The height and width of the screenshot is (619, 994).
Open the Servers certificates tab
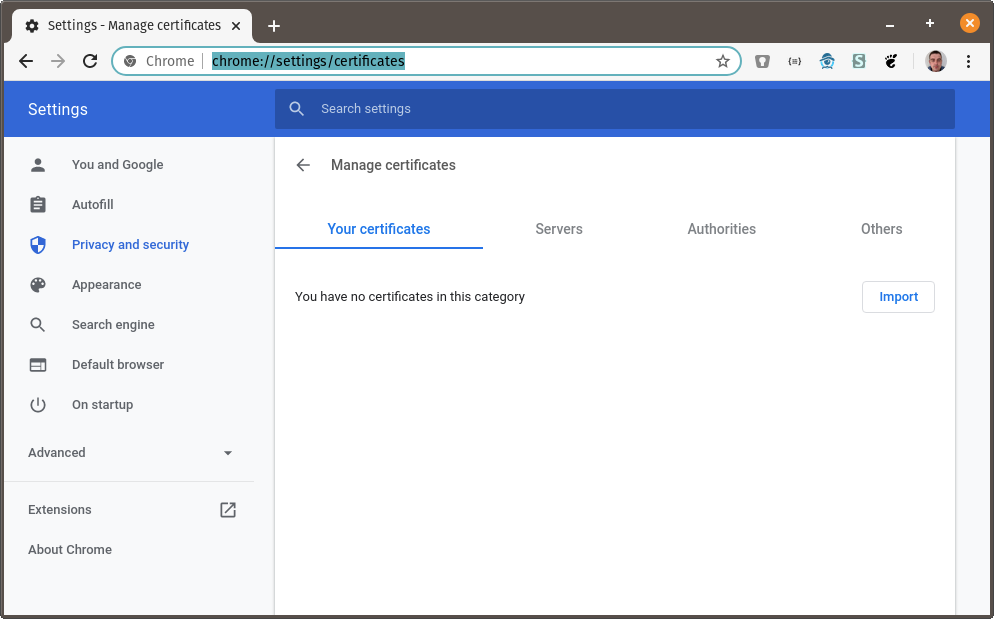[558, 229]
